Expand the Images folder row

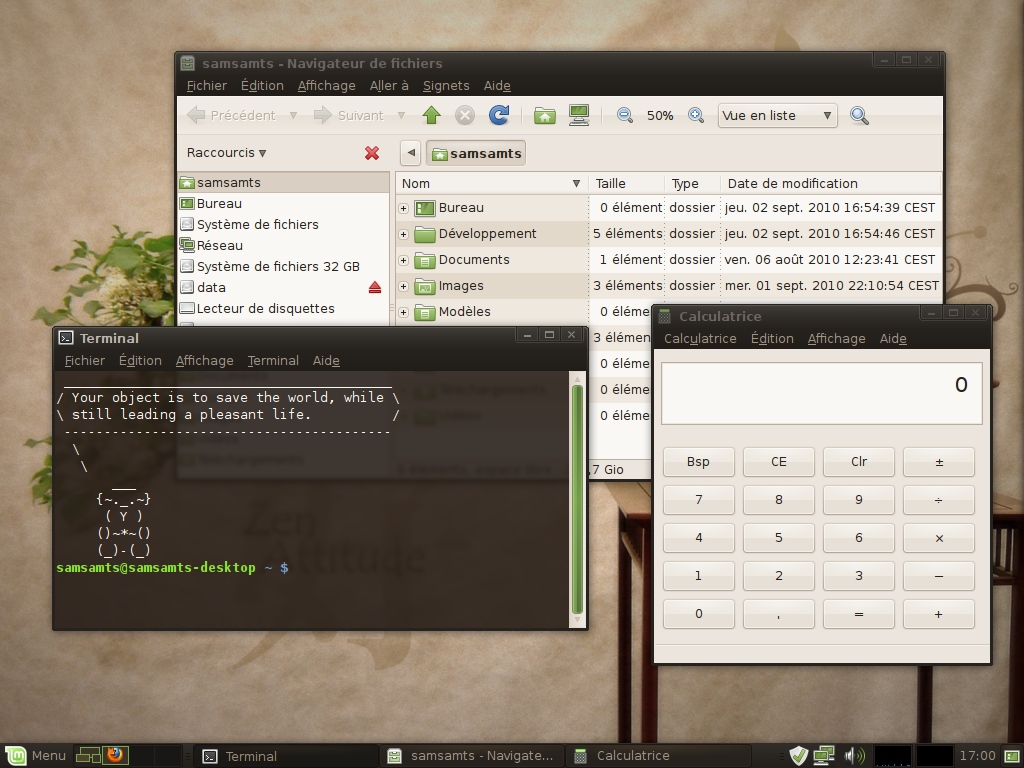pyautogui.click(x=404, y=286)
